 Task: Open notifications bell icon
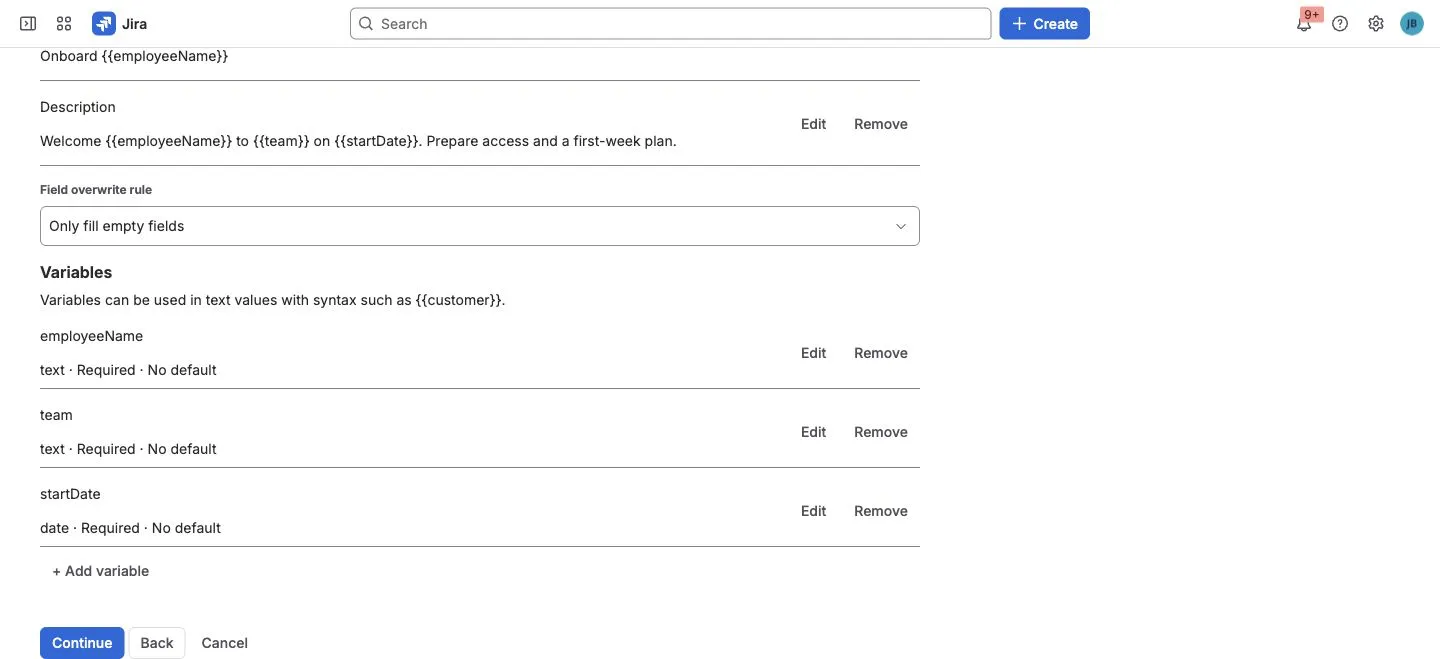click(1304, 23)
